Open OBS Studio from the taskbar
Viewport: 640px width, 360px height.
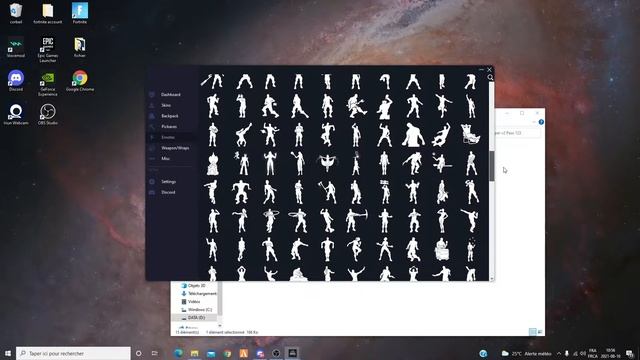(276, 353)
